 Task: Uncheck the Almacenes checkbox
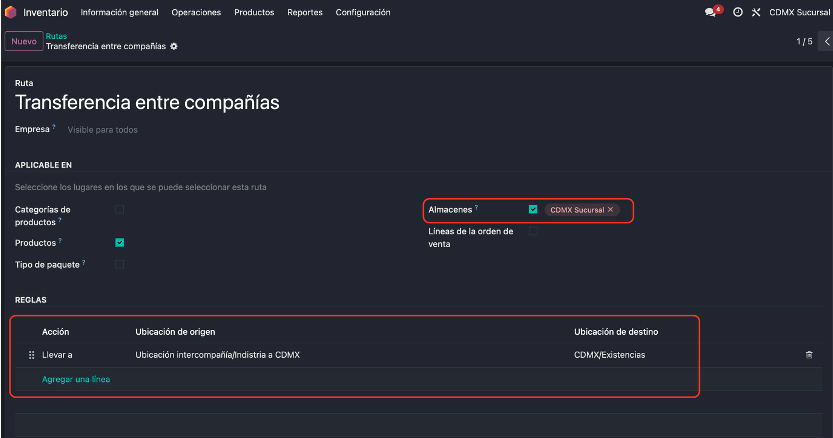pos(533,209)
